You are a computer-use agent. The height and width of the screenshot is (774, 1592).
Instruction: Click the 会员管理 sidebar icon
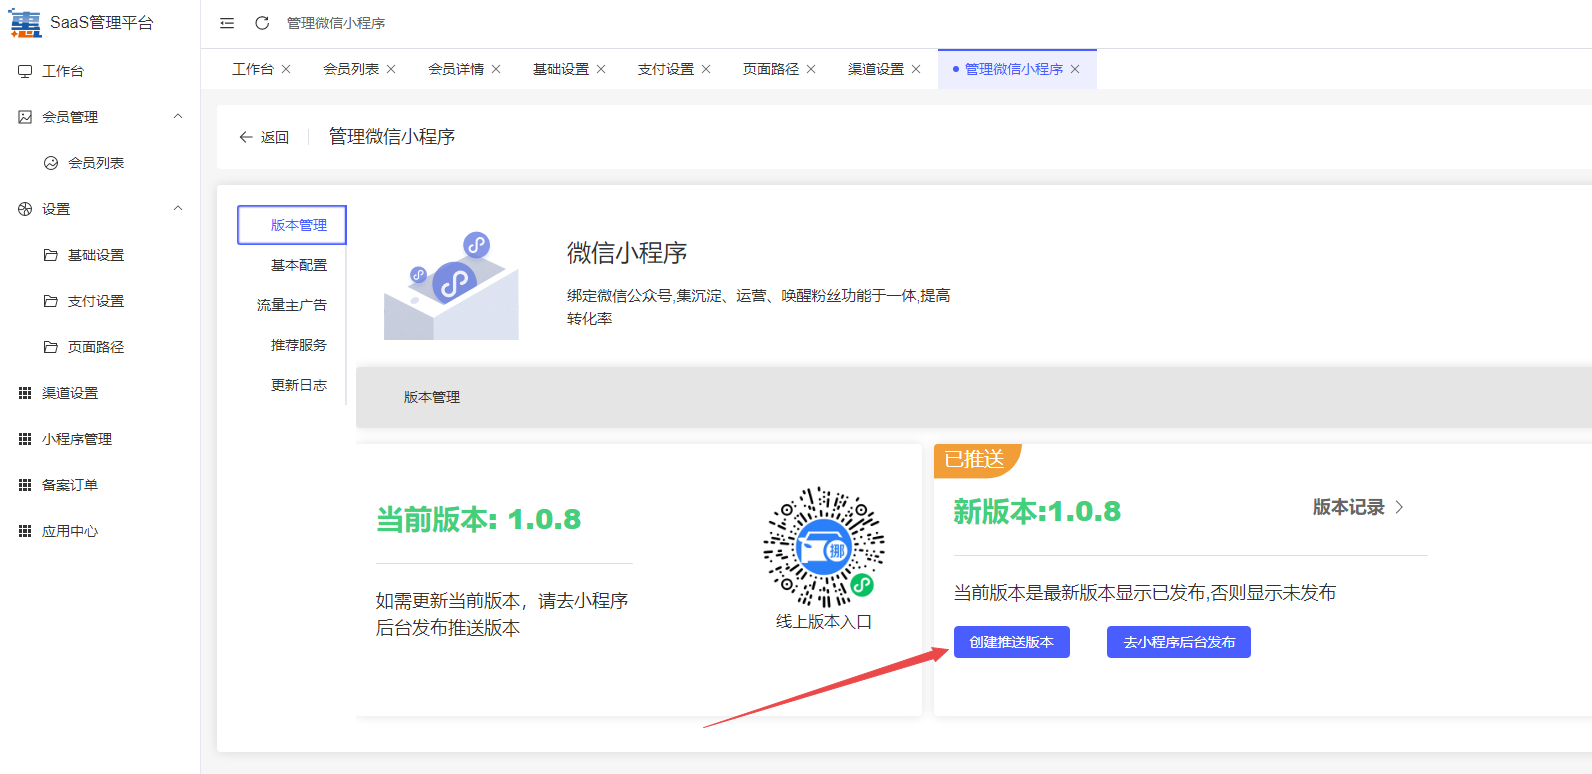point(25,117)
